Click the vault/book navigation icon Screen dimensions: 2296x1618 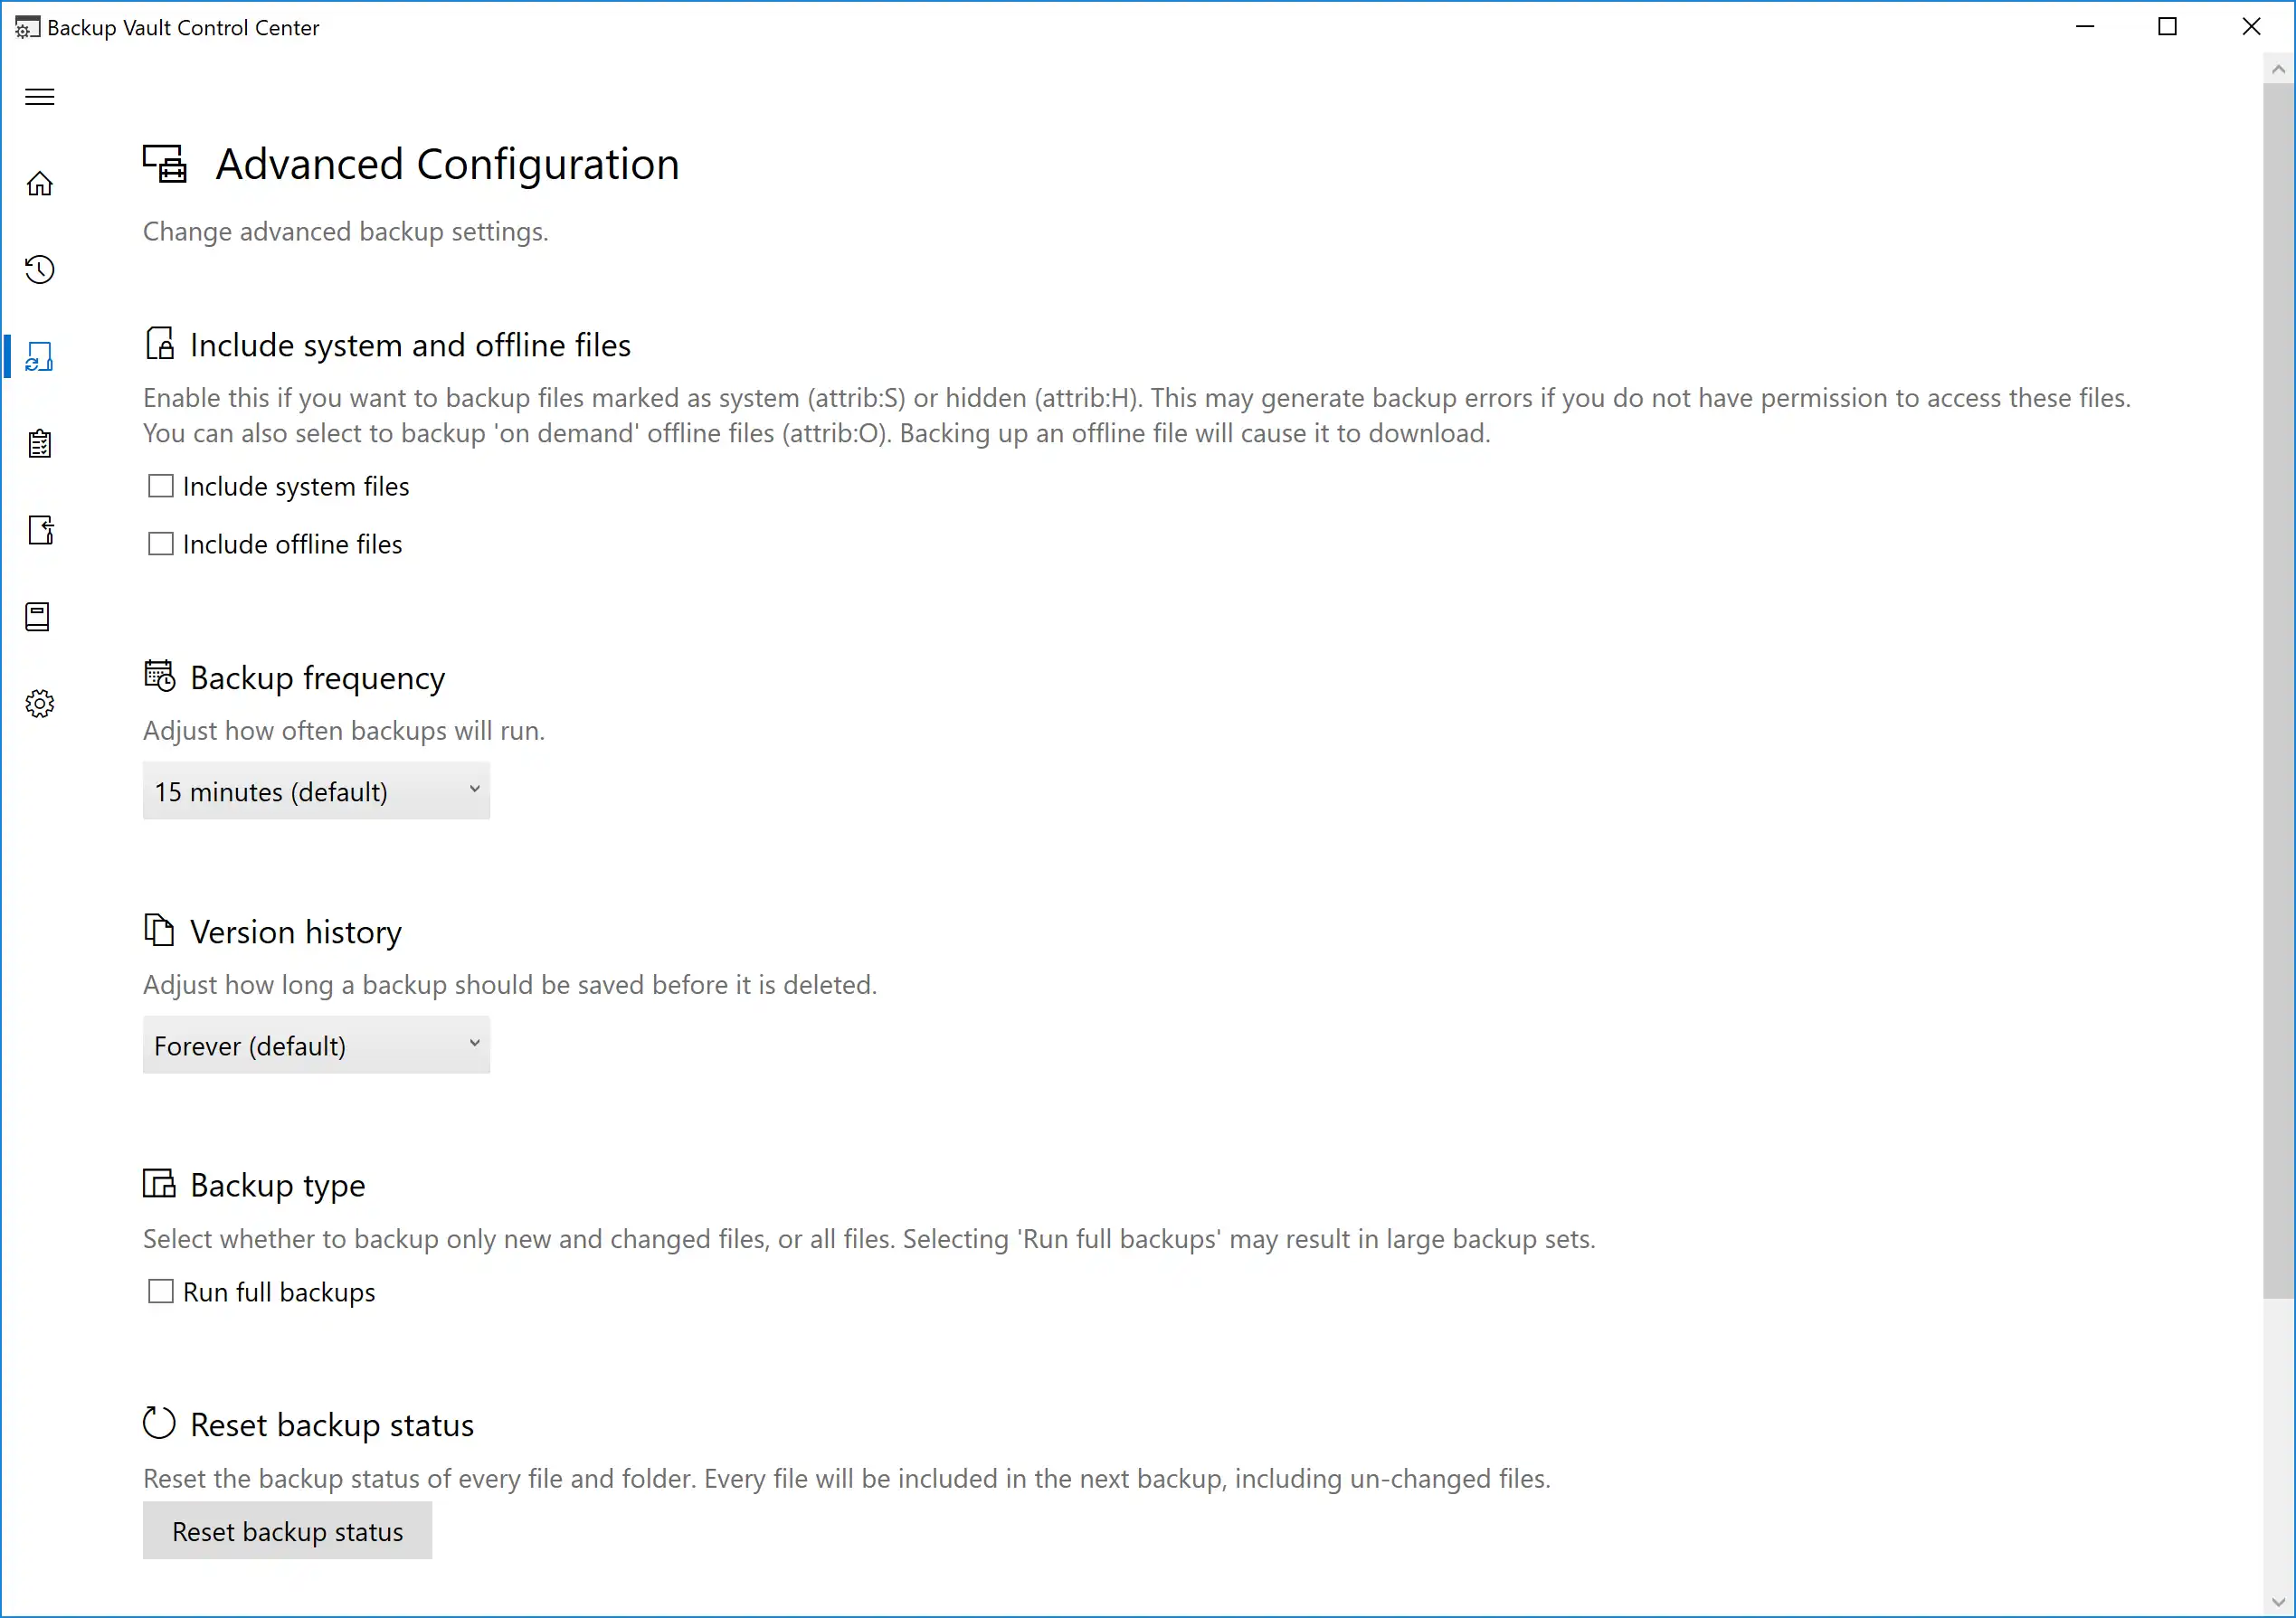point(41,617)
